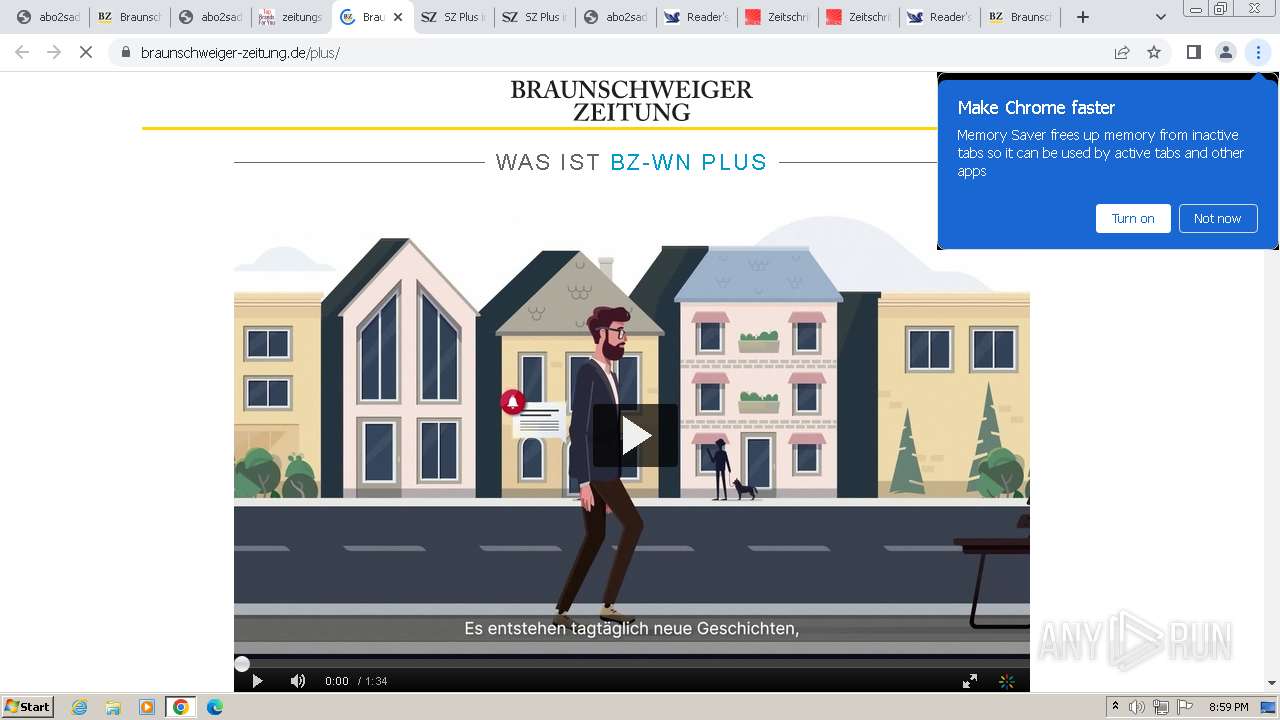Launch Microsoft Edge from taskbar

[214, 707]
